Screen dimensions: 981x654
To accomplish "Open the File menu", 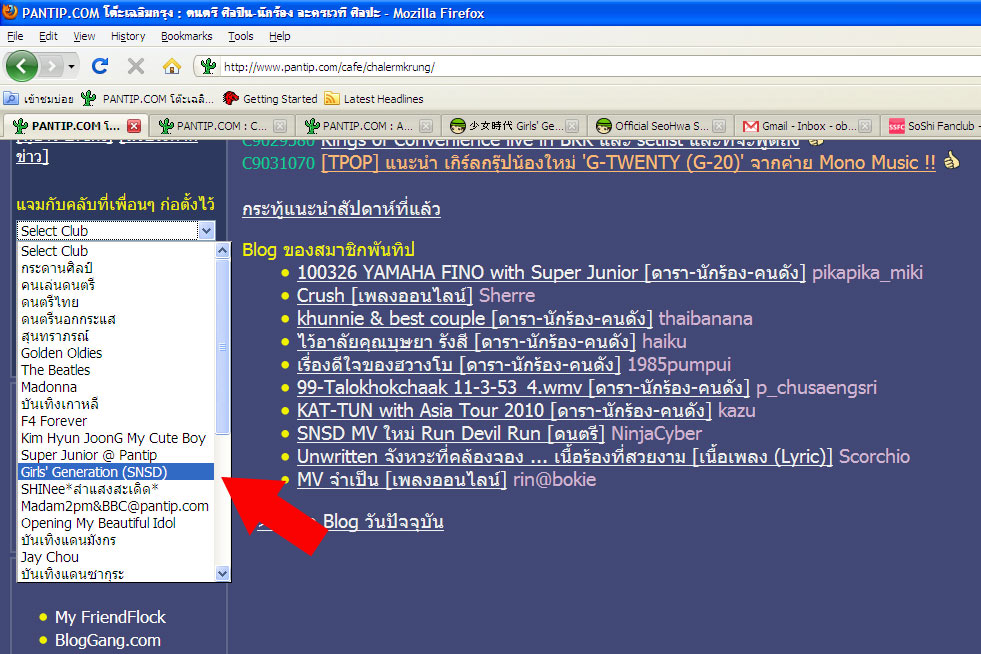I will (x=15, y=36).
